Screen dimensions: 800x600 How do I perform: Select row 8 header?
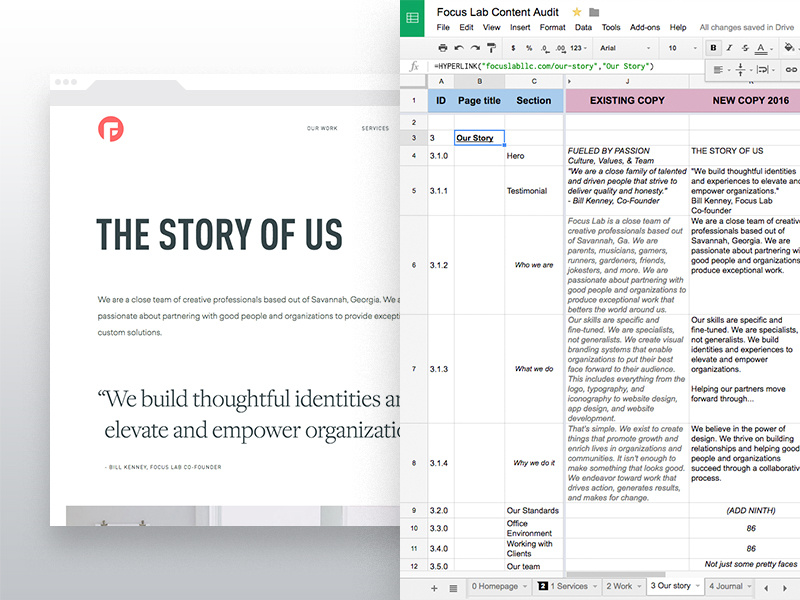(414, 463)
